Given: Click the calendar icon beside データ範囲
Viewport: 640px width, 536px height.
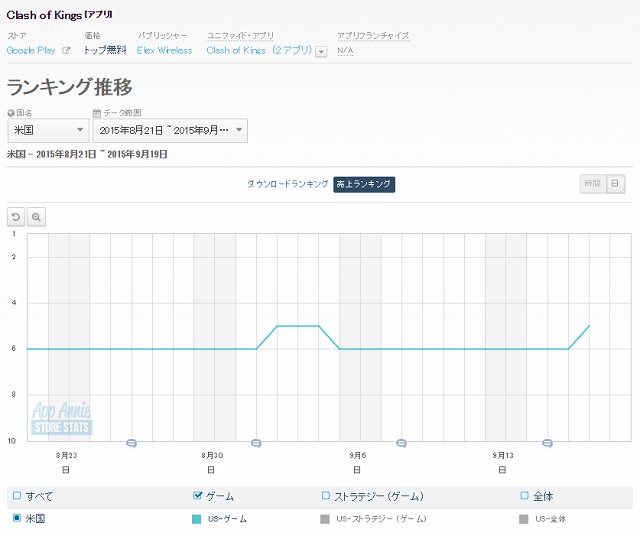Looking at the screenshot, I should click(97, 113).
